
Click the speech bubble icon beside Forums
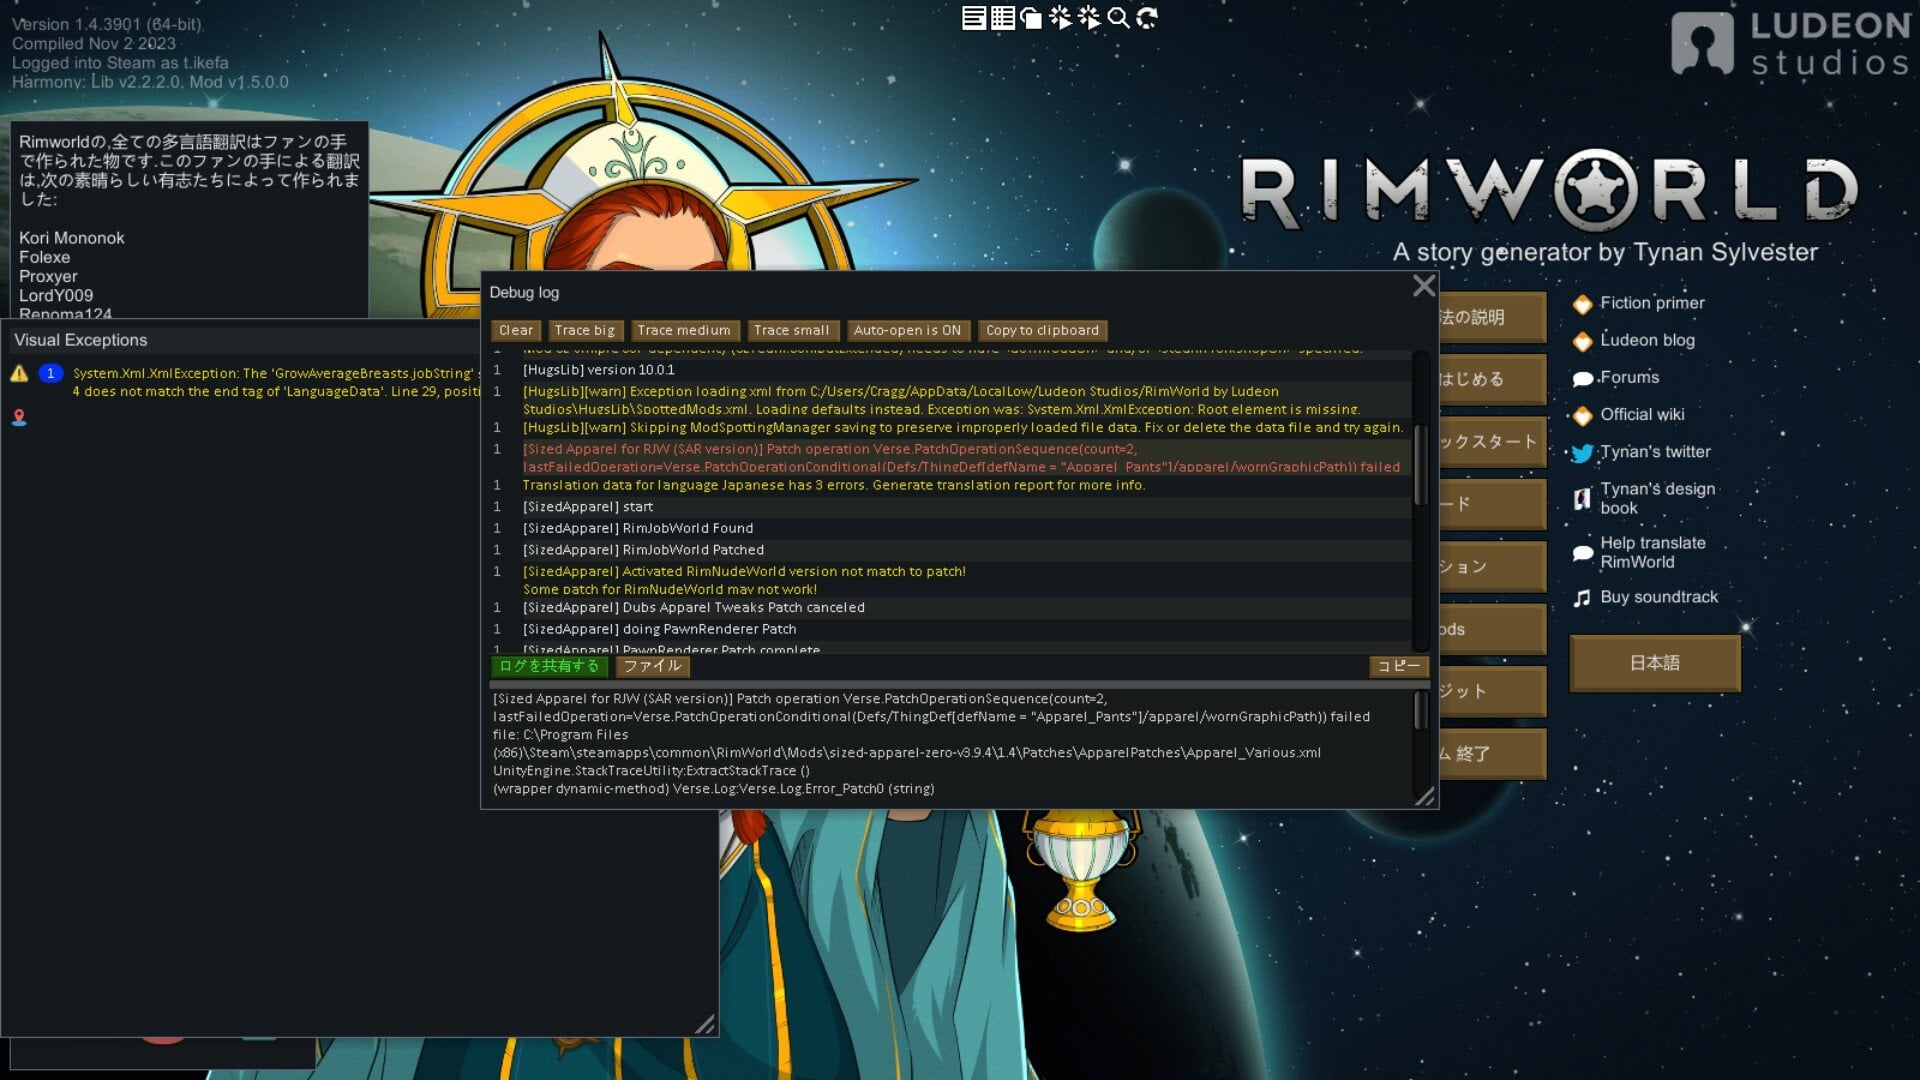point(1582,379)
